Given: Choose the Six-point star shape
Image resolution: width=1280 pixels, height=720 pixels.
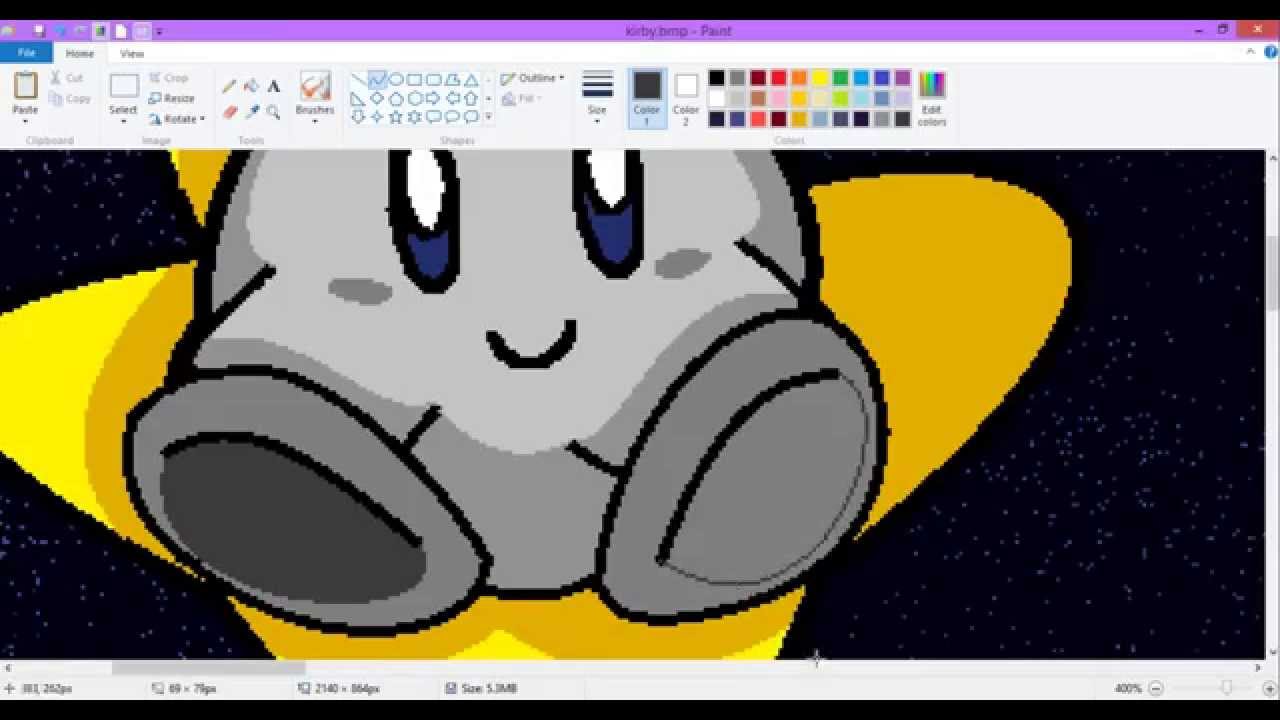Looking at the screenshot, I should [414, 117].
